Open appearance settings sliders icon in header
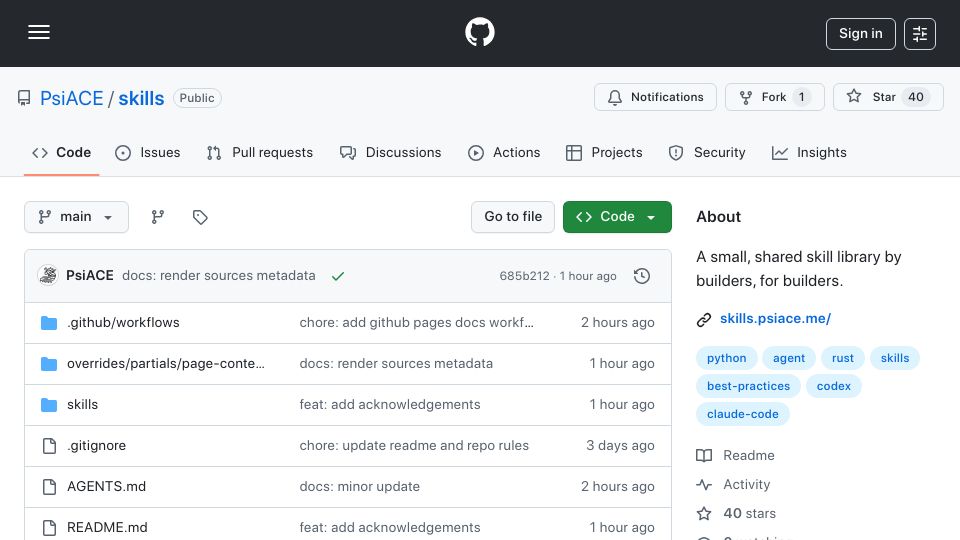 (920, 34)
